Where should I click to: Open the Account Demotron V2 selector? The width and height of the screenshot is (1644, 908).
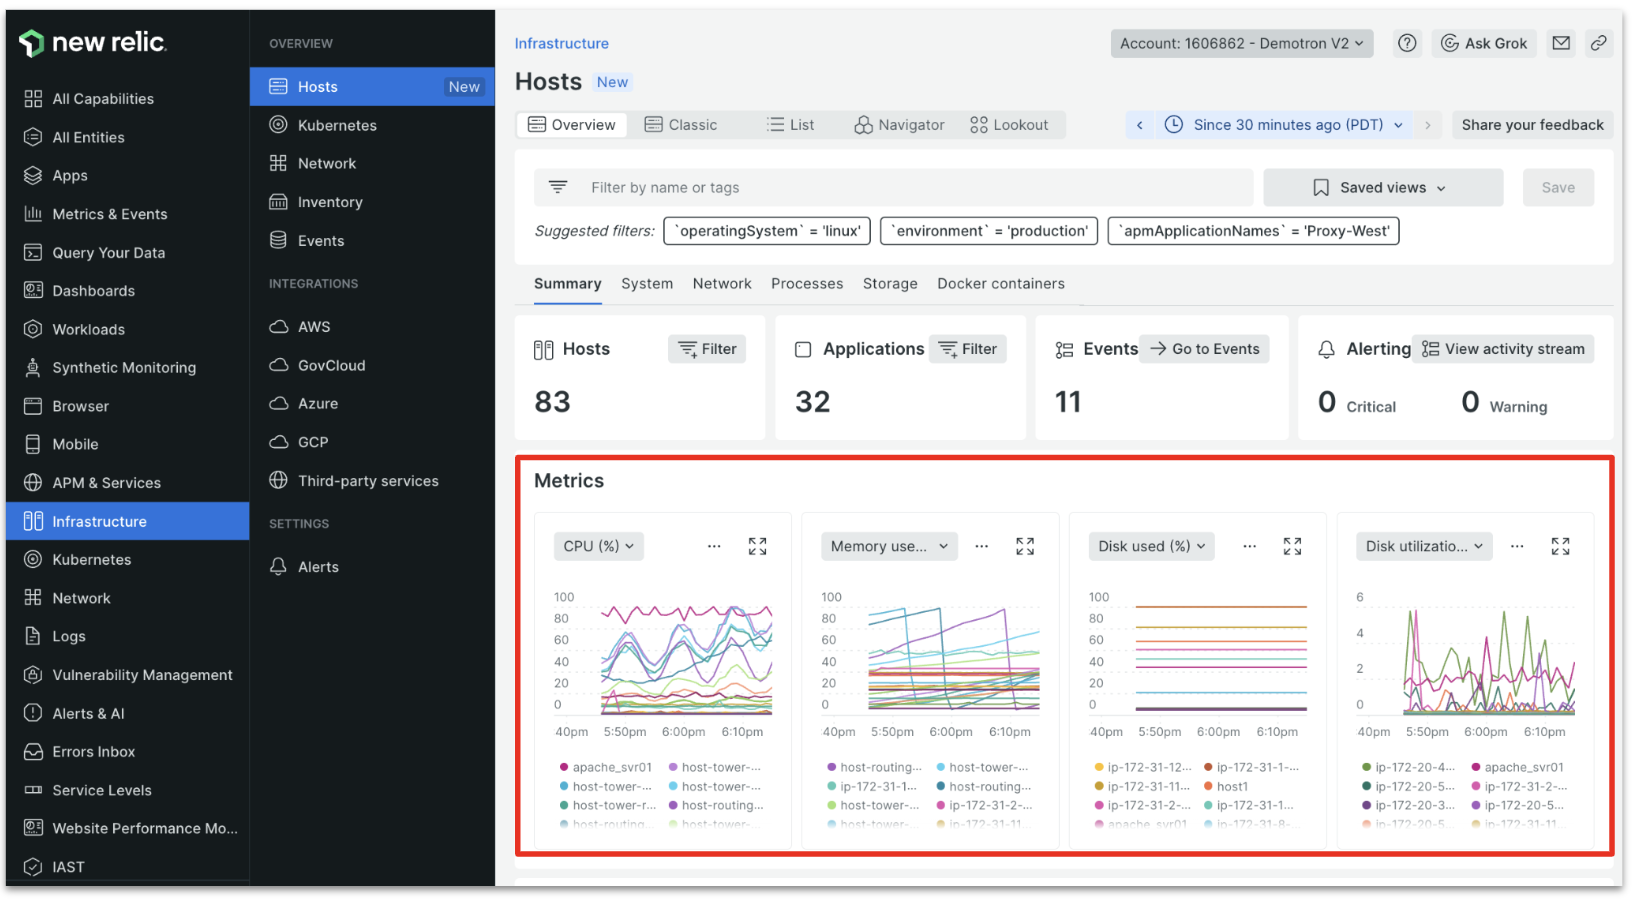tap(1242, 43)
